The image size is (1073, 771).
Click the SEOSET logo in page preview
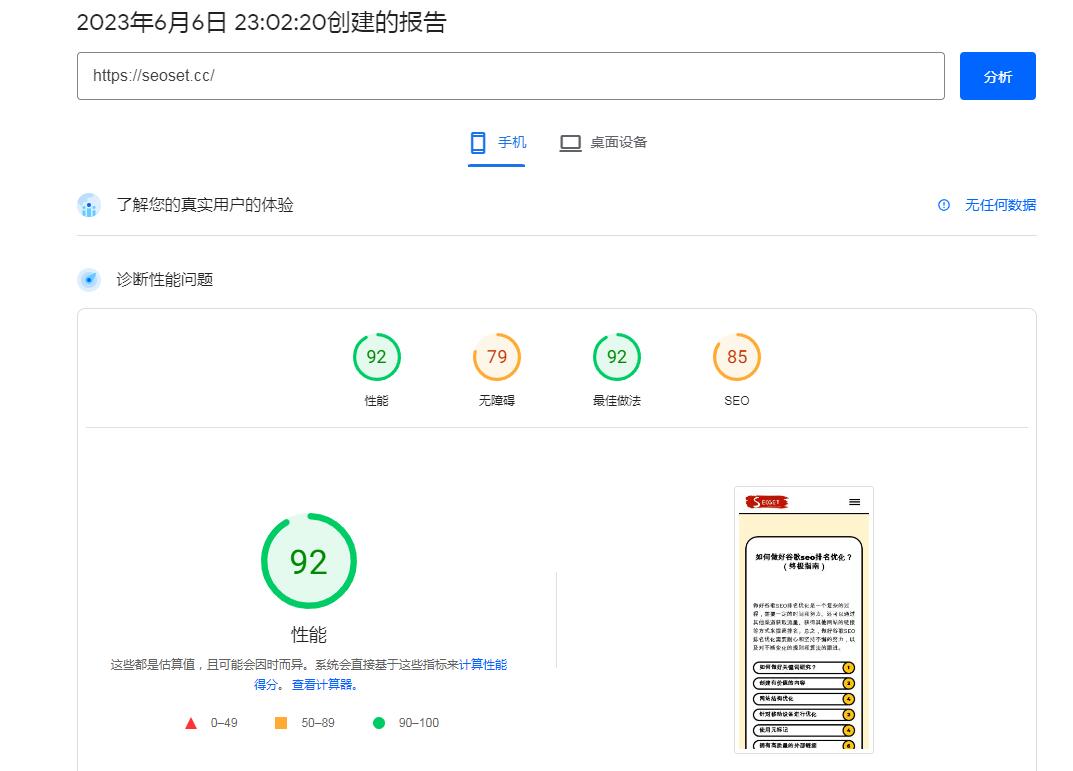769,502
